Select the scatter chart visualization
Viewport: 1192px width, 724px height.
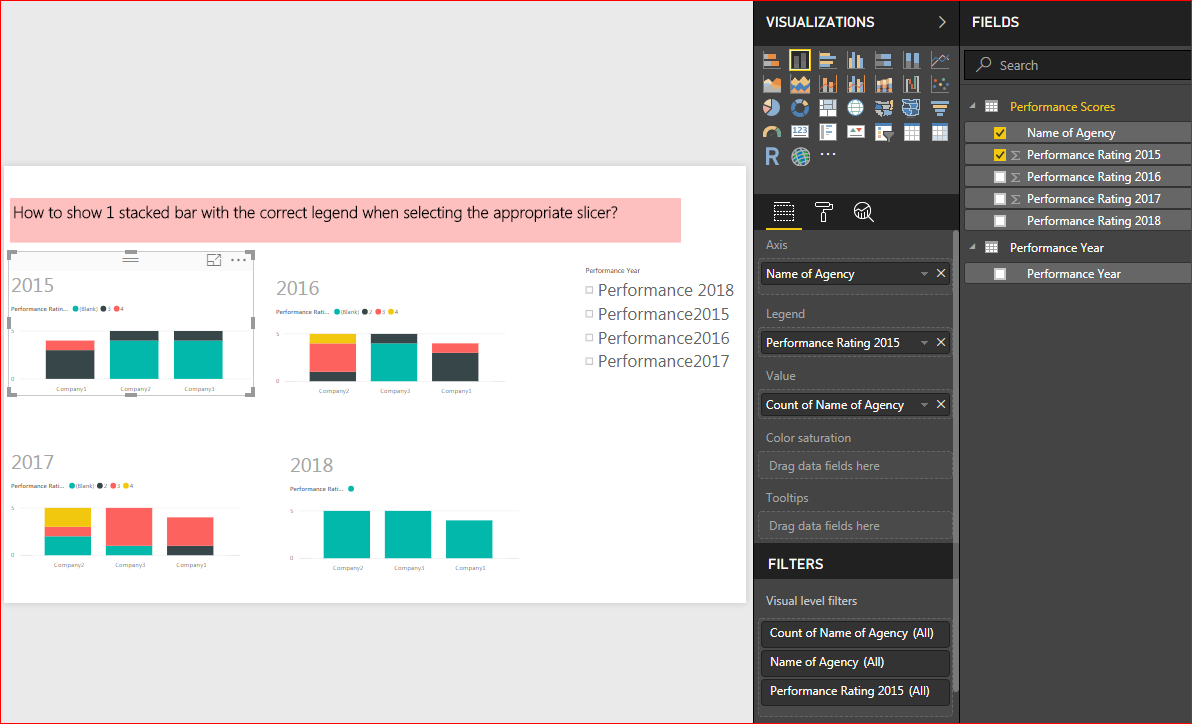940,84
